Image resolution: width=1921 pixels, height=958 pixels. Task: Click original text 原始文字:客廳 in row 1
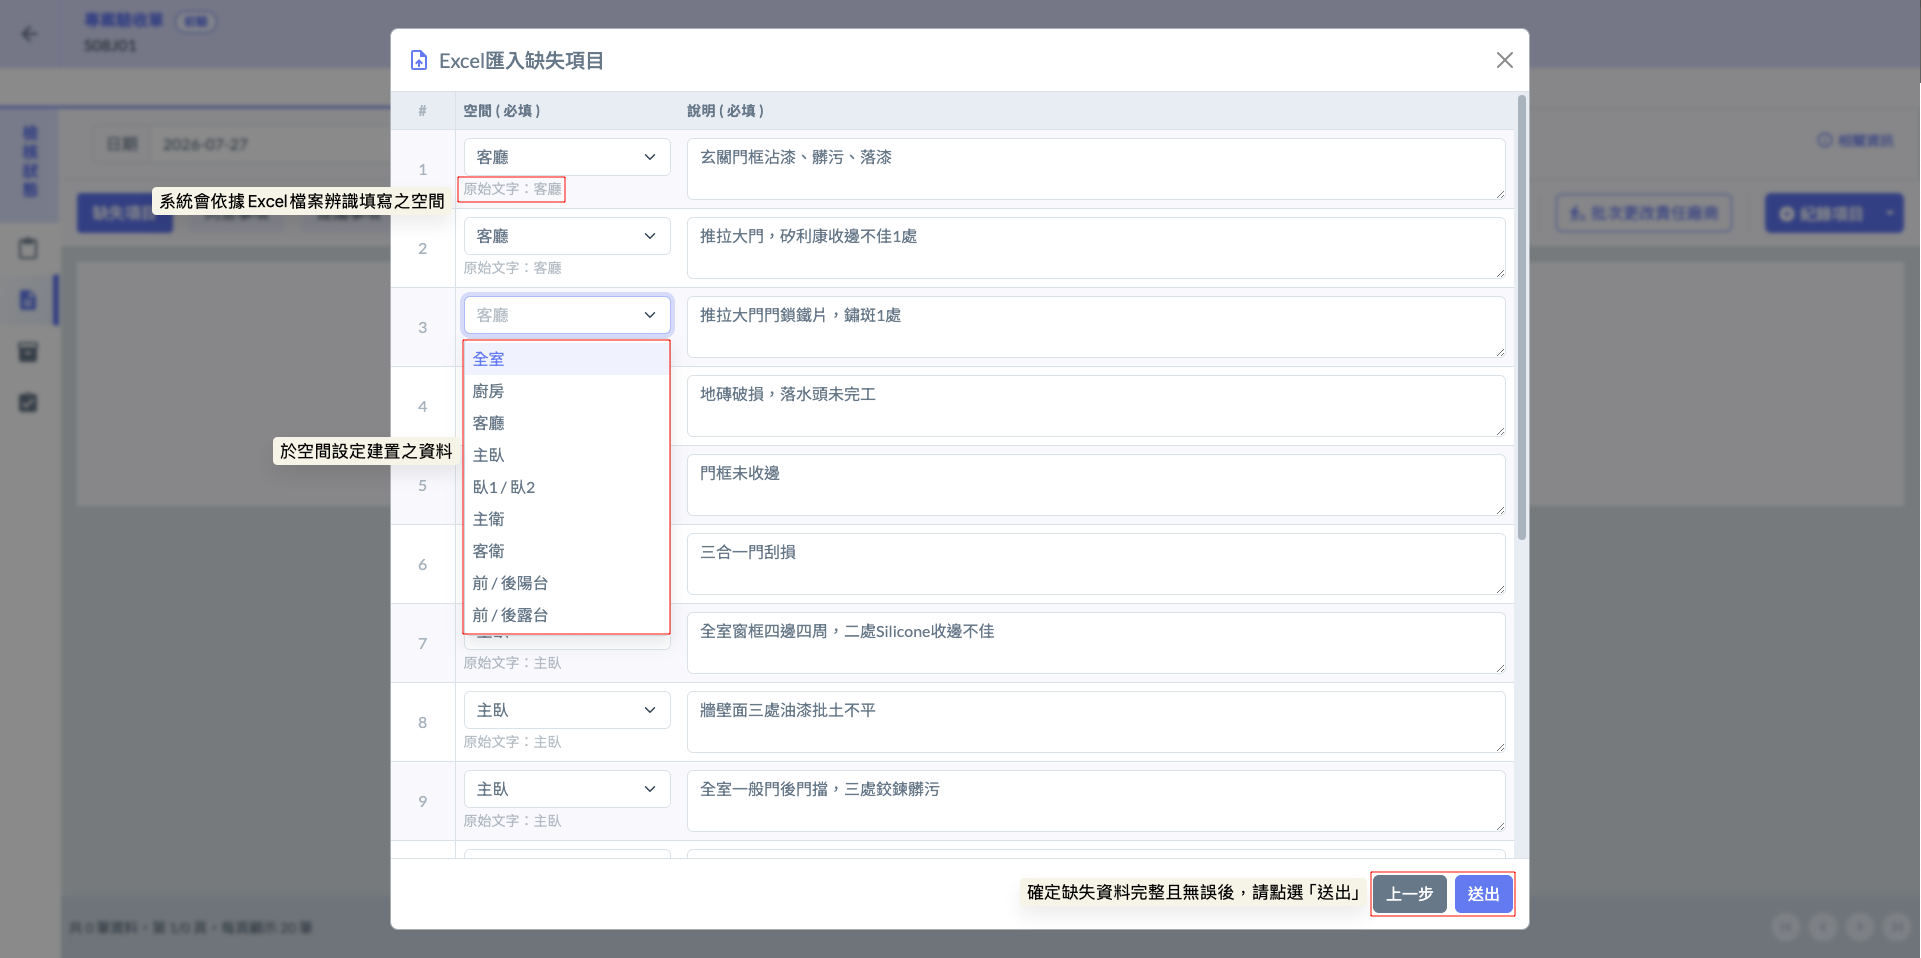[512, 189]
